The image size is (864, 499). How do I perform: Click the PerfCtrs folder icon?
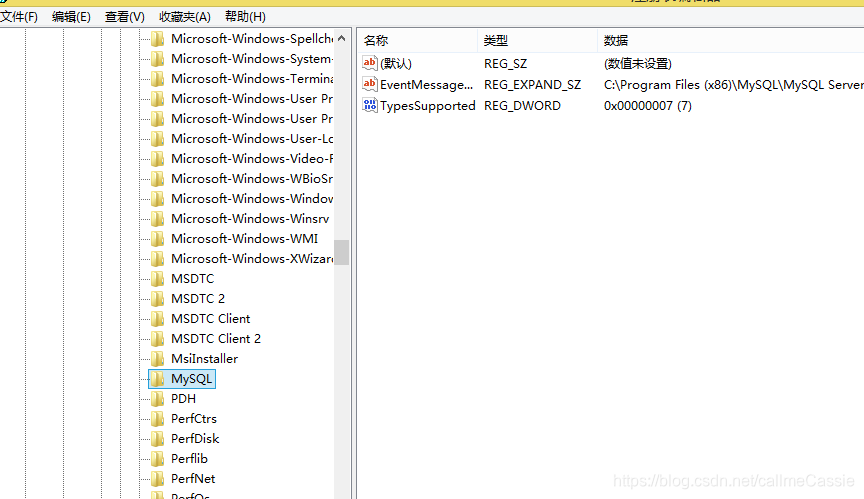[x=158, y=419]
